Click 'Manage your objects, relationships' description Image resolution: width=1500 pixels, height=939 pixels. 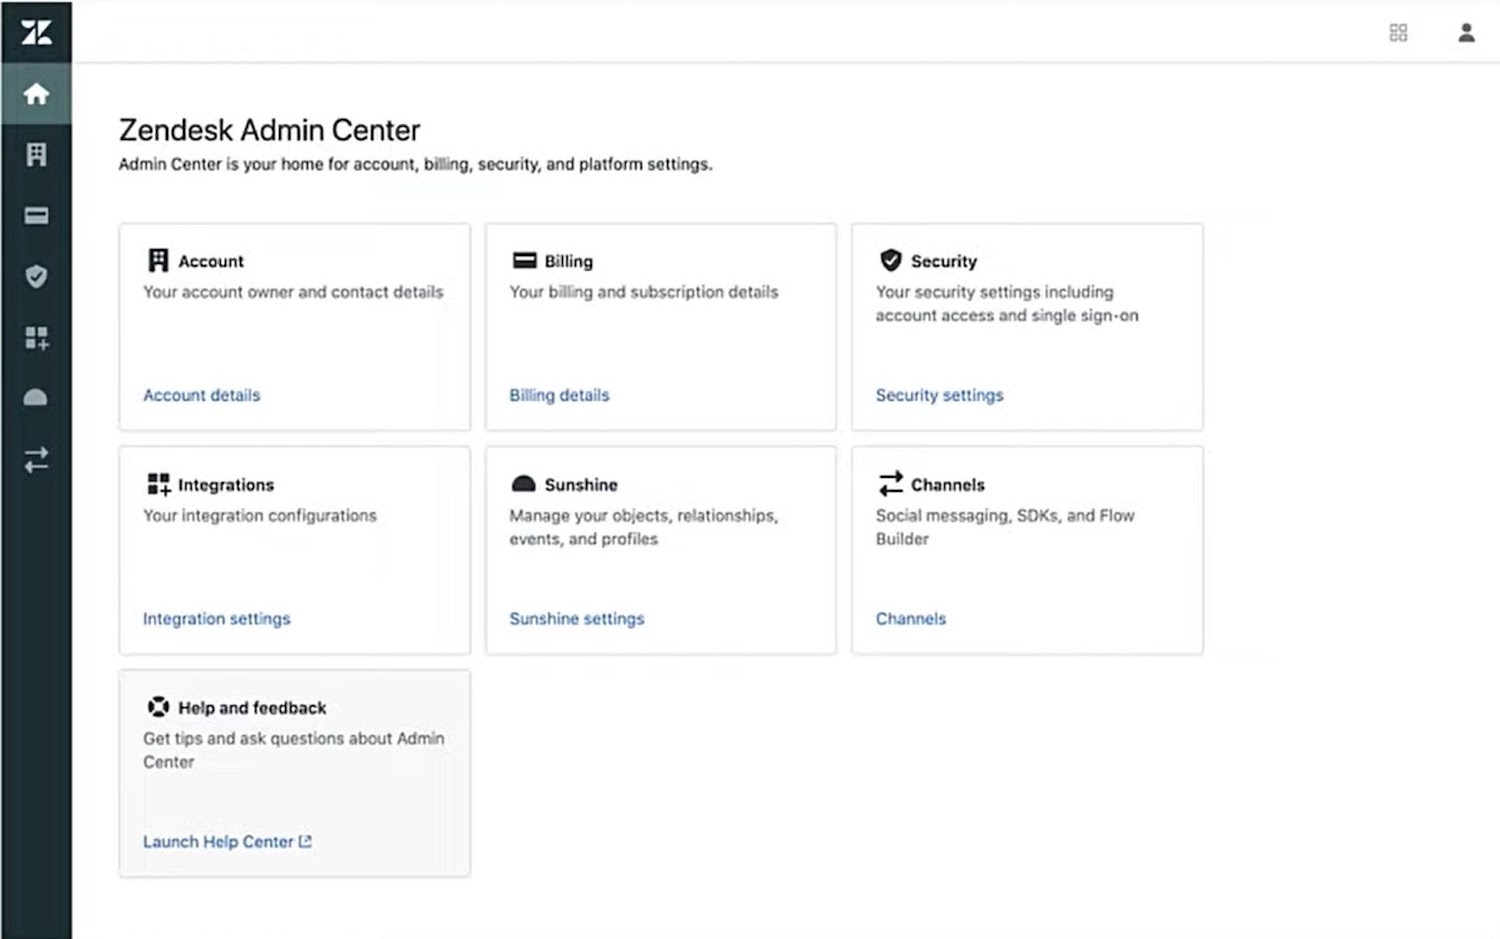(x=643, y=527)
